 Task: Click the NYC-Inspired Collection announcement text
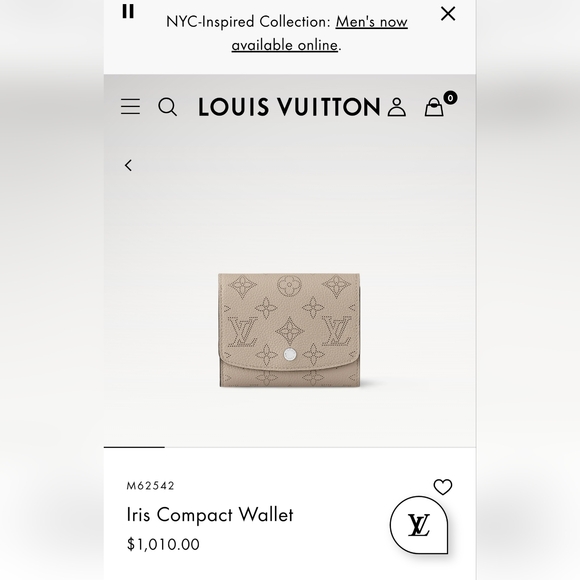248,22
